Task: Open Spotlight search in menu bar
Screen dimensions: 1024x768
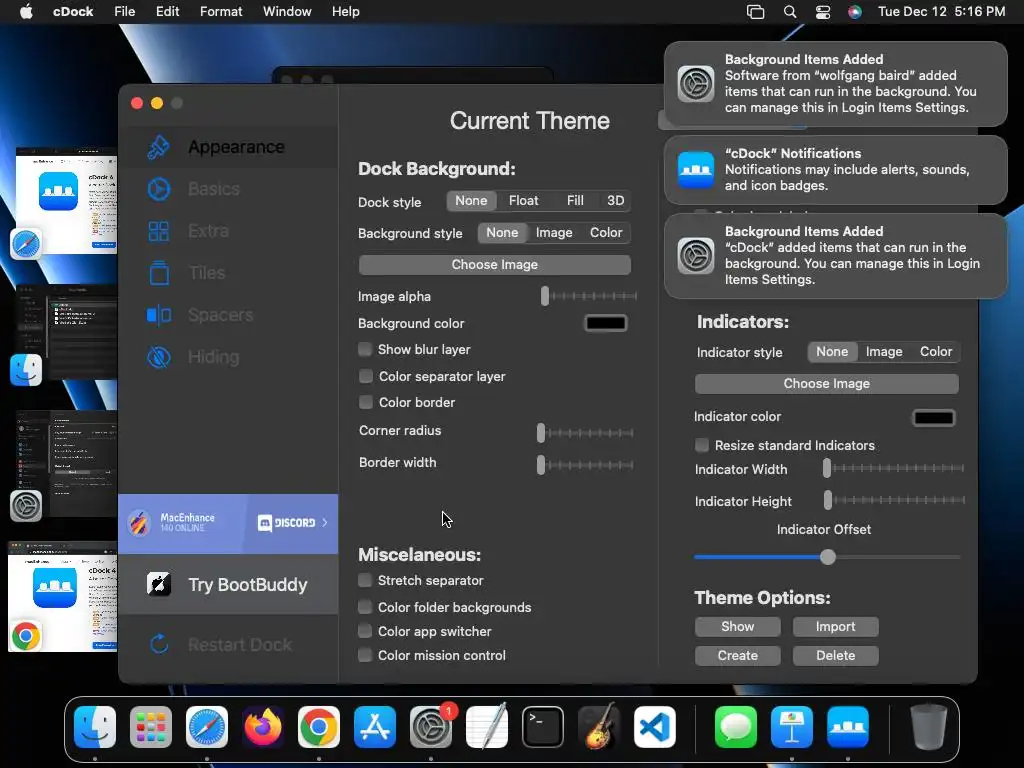Action: [790, 12]
